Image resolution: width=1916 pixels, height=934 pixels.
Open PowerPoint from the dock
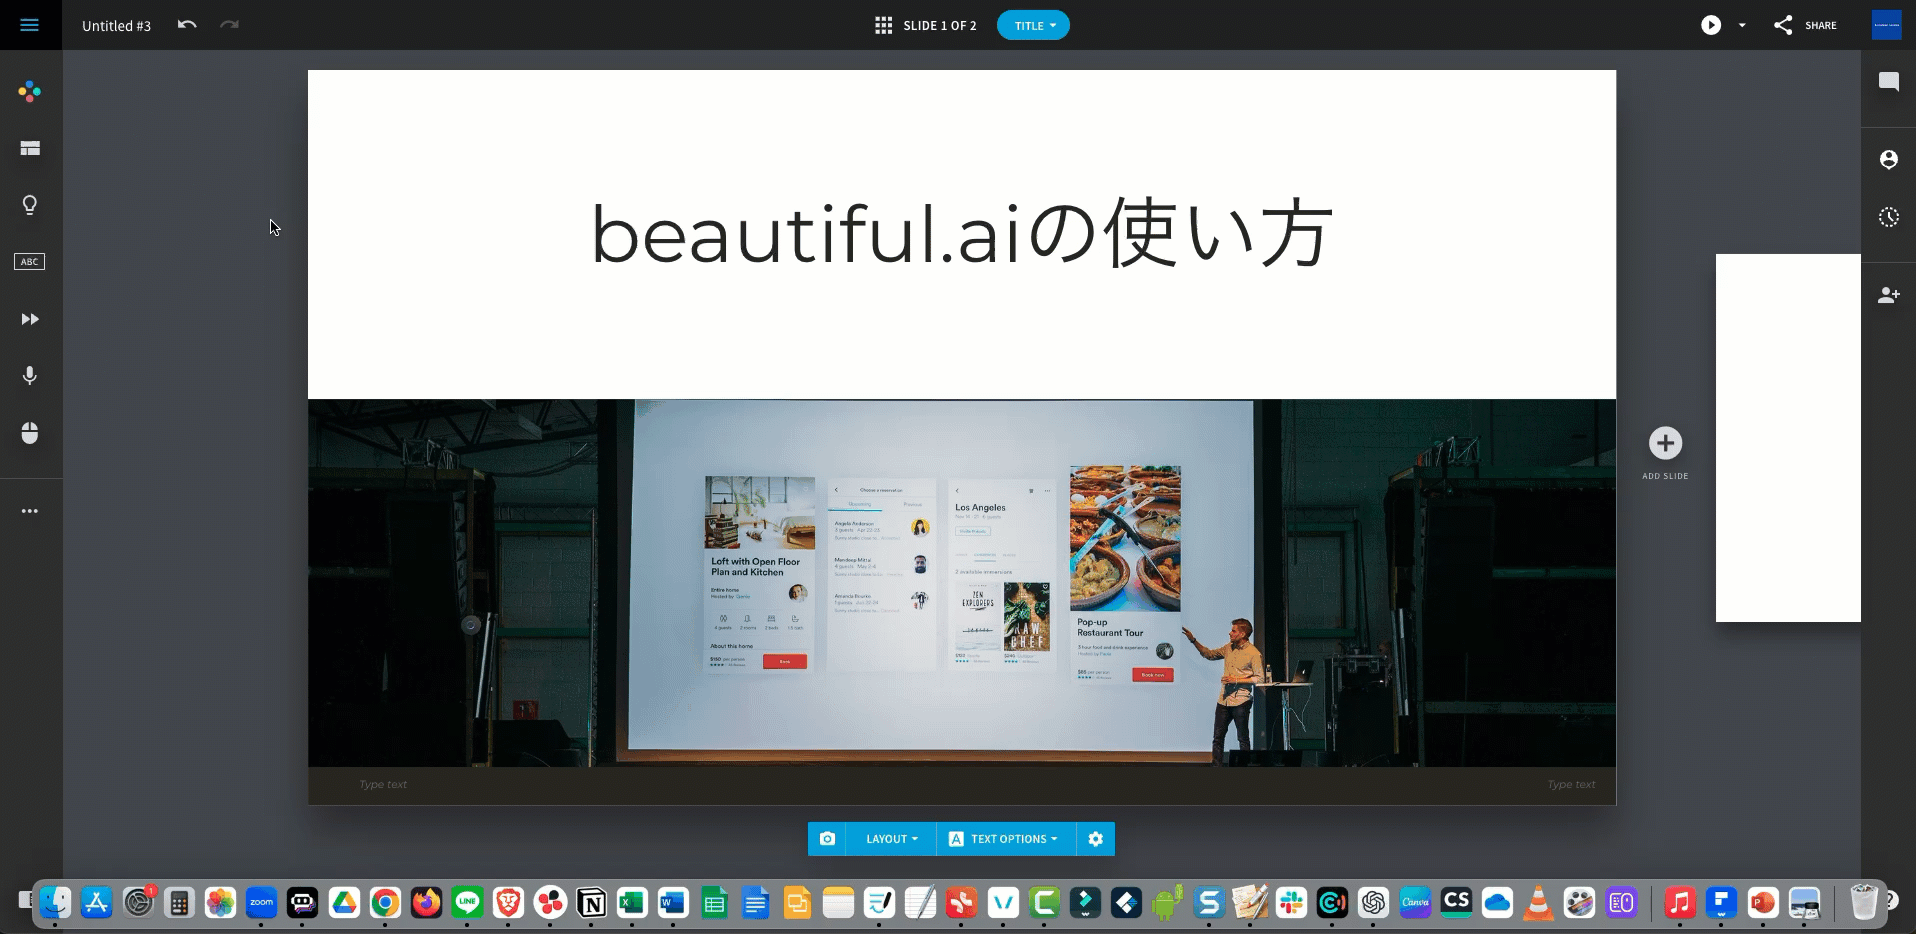tap(1763, 903)
